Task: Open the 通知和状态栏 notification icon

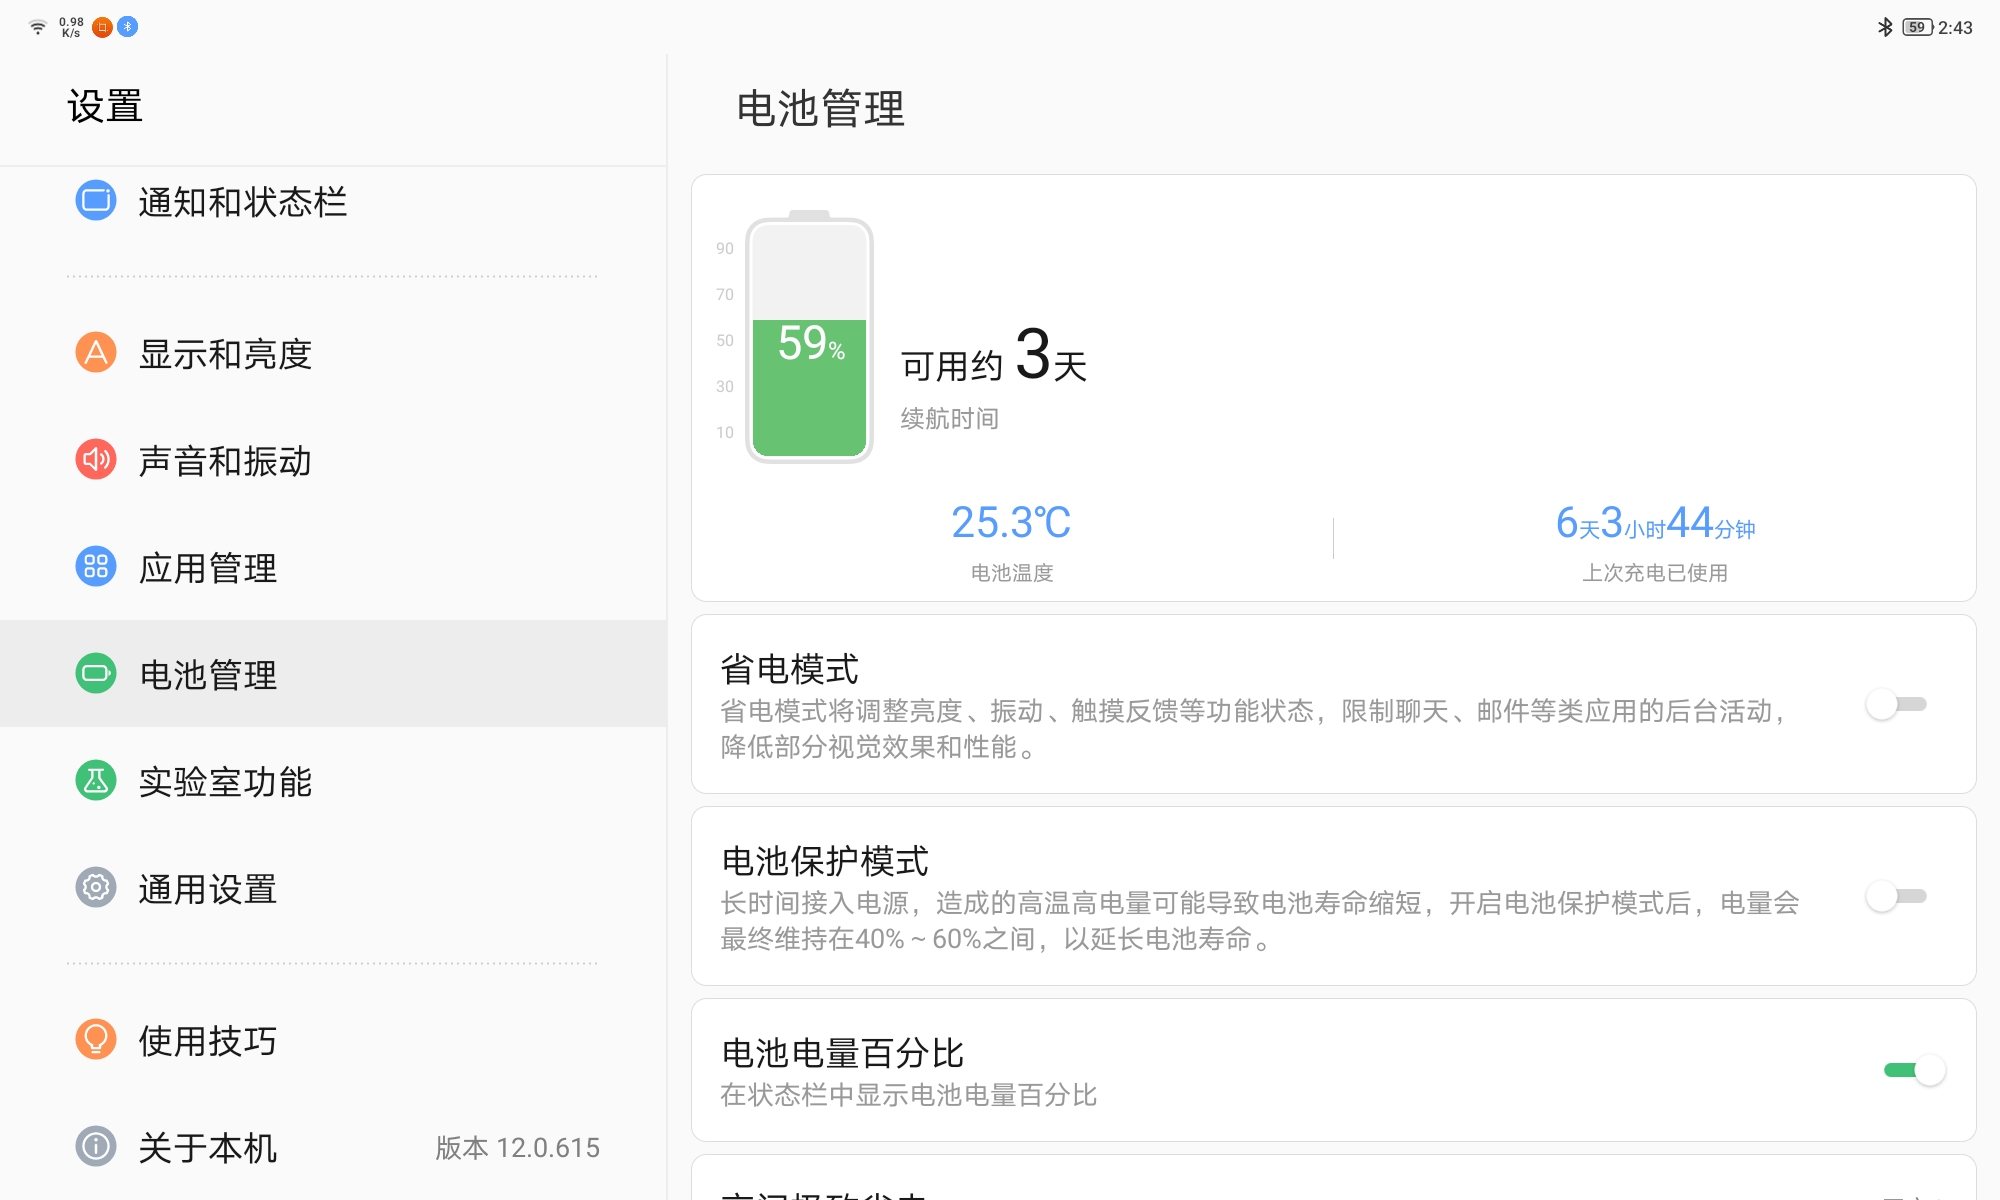Action: tap(95, 202)
